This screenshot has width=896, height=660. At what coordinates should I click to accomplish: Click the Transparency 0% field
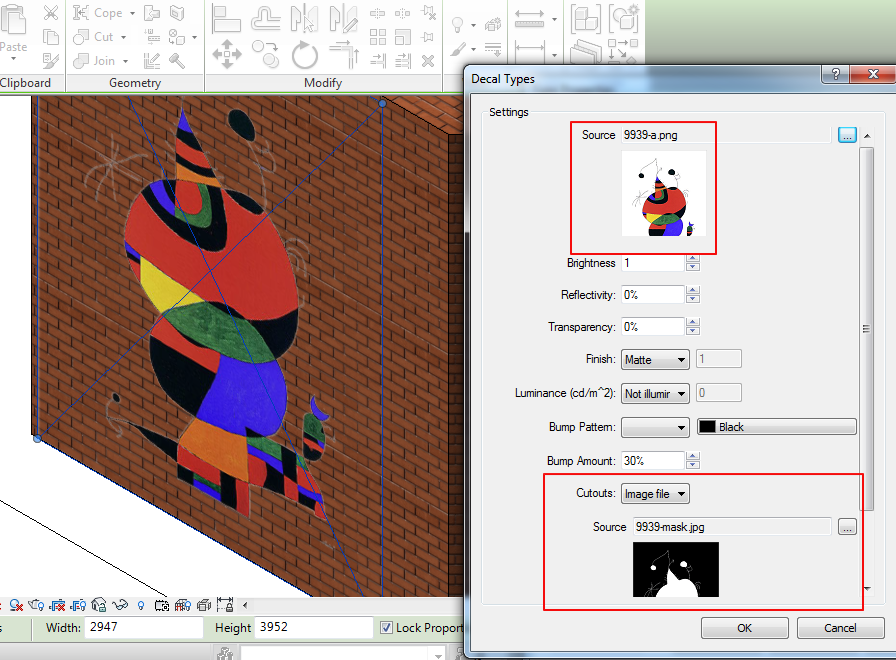click(653, 327)
